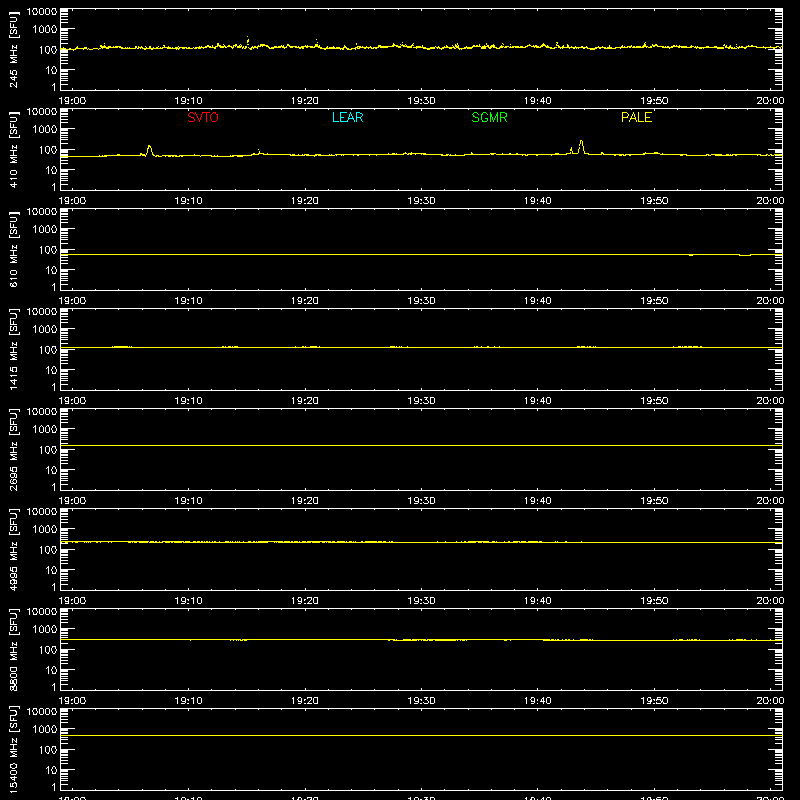Click 19:00 tick label under 2695 MHz plot
The width and height of the screenshot is (800, 800).
72,501
